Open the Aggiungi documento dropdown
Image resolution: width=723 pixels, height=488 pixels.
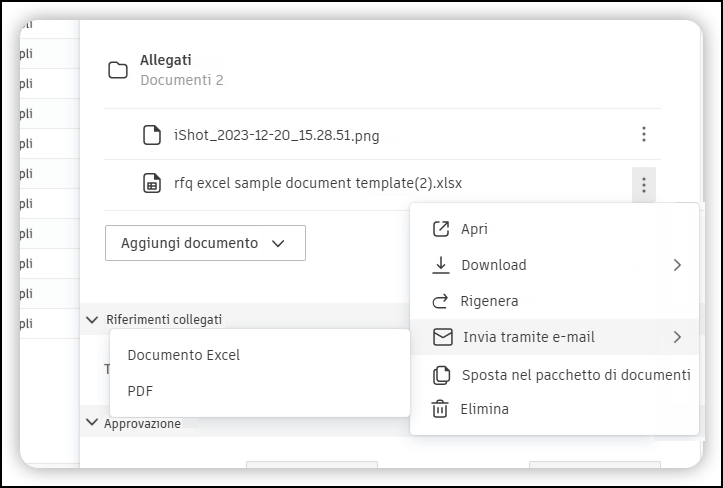tap(205, 243)
